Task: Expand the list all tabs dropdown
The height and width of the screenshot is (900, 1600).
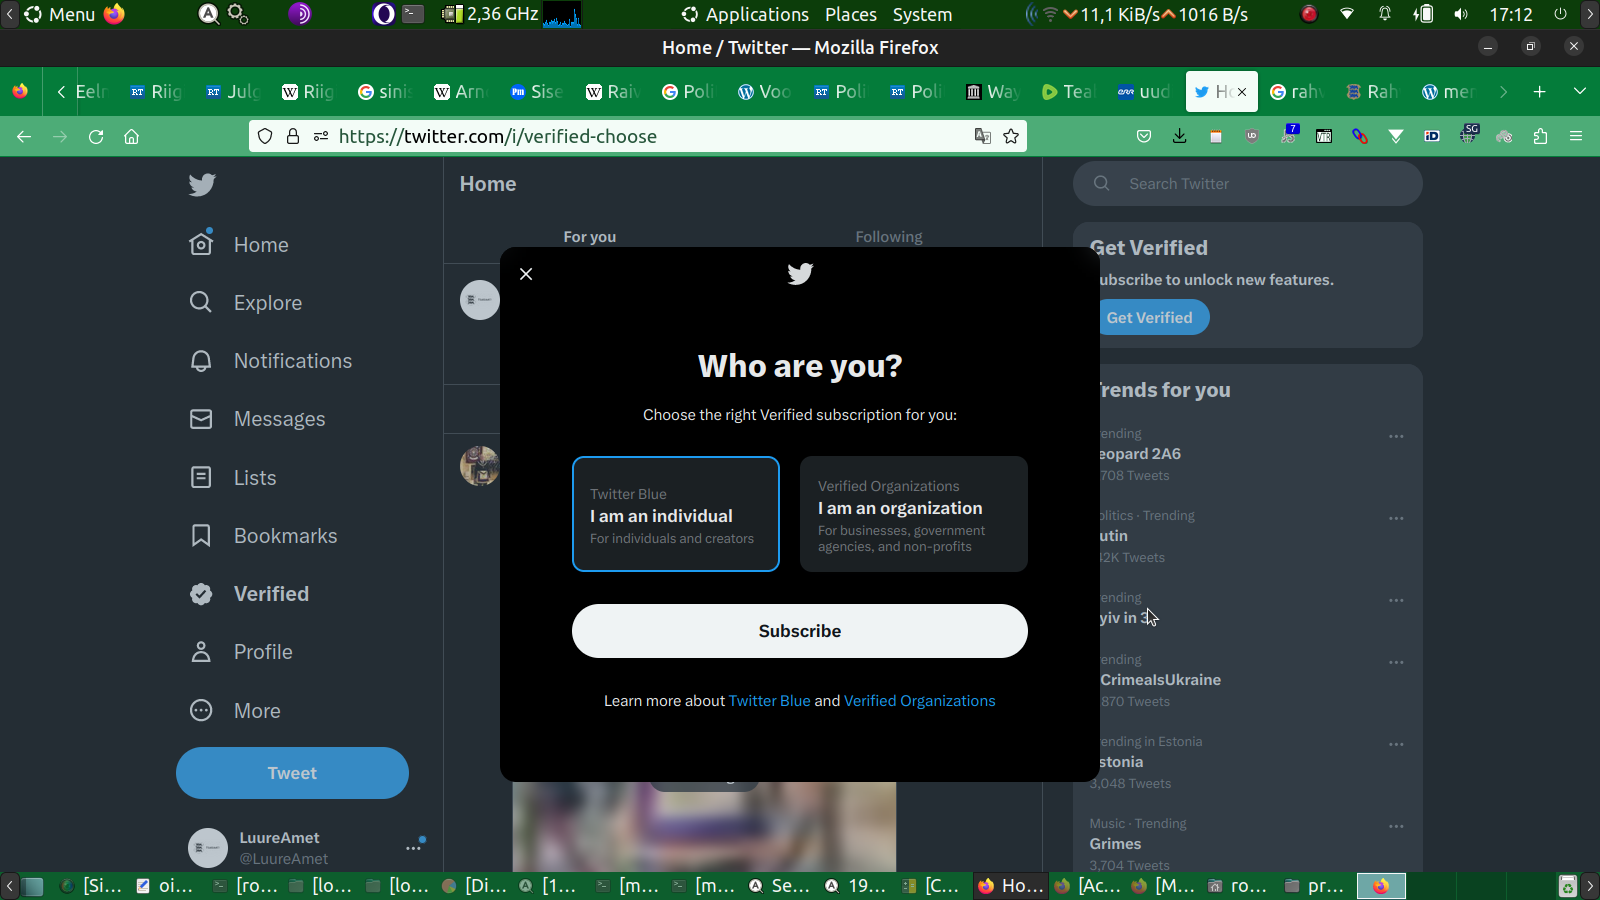Action: pos(1580,92)
